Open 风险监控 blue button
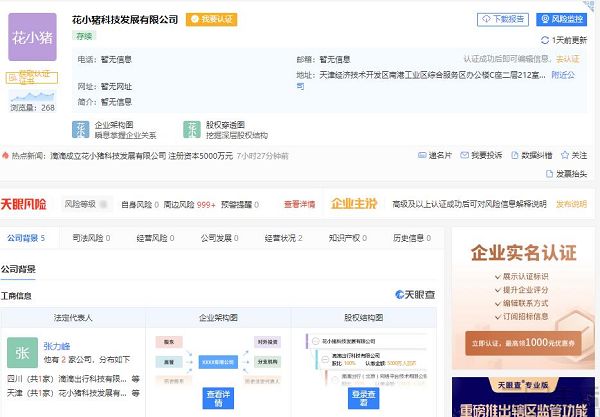This screenshot has width=600, height=417. click(x=561, y=19)
